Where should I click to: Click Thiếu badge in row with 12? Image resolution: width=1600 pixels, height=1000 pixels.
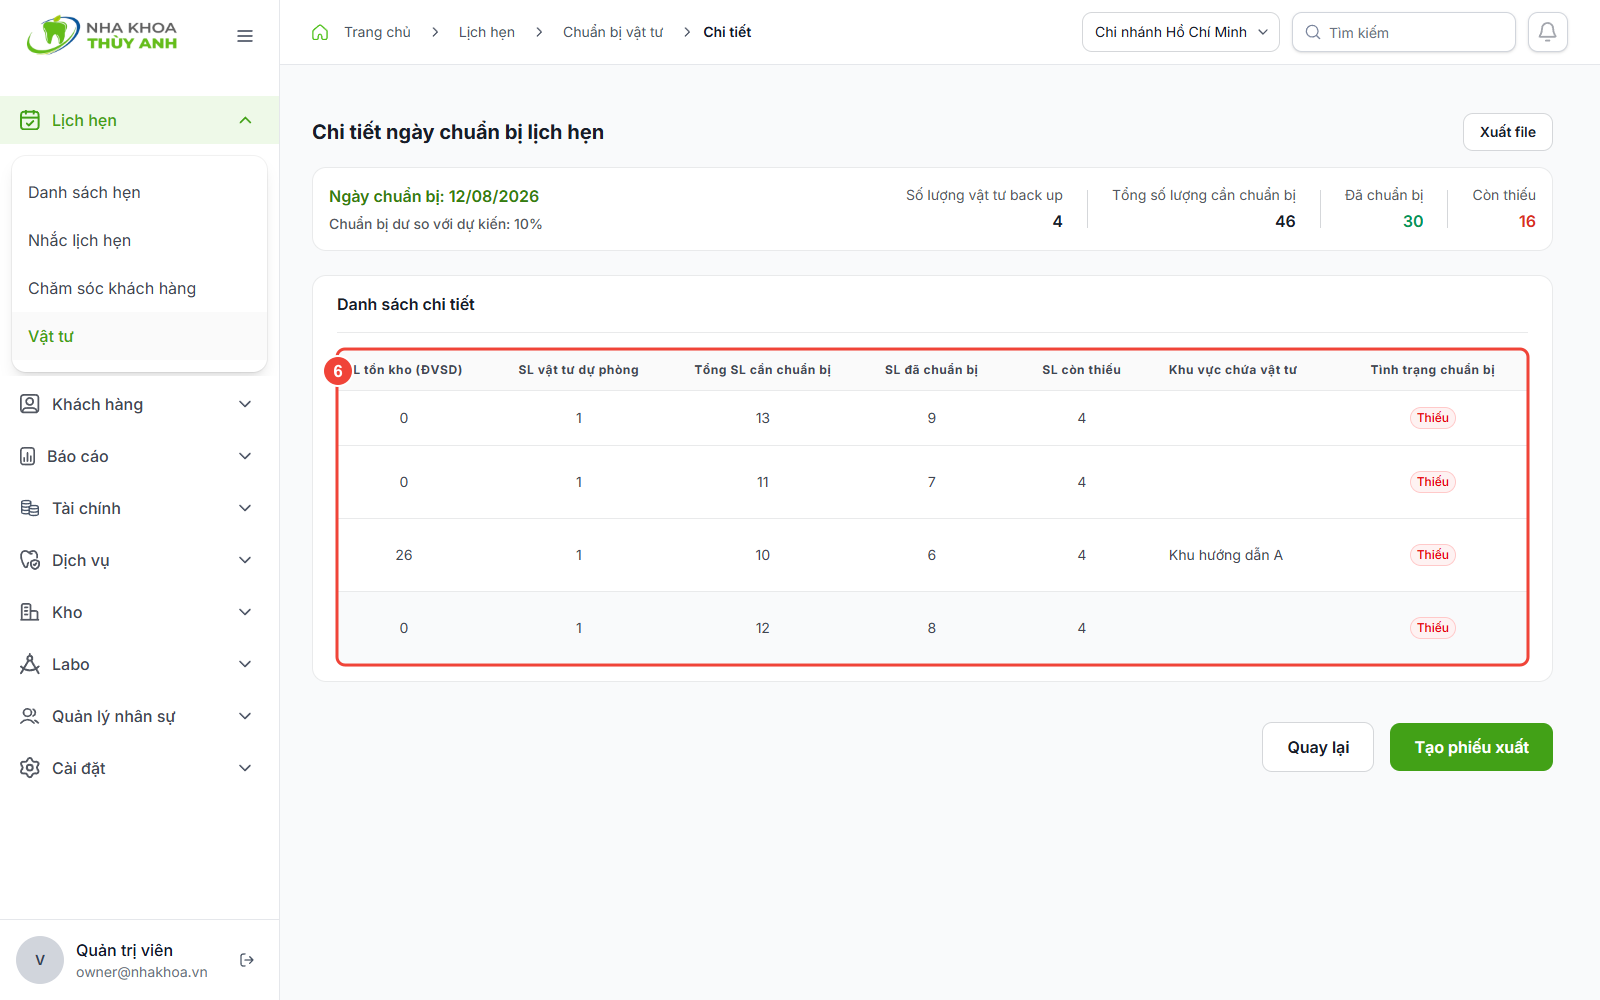pyautogui.click(x=1433, y=628)
